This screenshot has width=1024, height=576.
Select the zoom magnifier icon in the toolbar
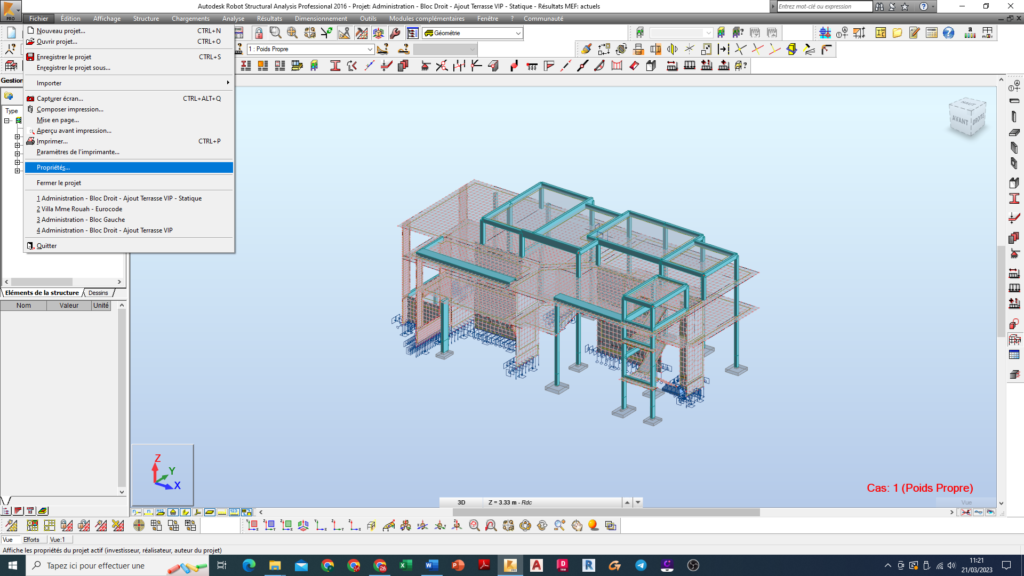[276, 32]
